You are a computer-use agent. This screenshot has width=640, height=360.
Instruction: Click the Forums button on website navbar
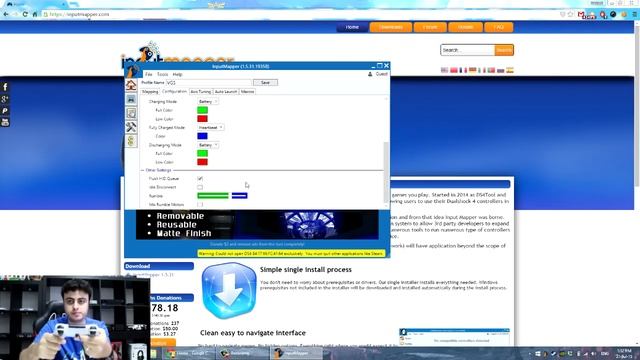point(430,27)
